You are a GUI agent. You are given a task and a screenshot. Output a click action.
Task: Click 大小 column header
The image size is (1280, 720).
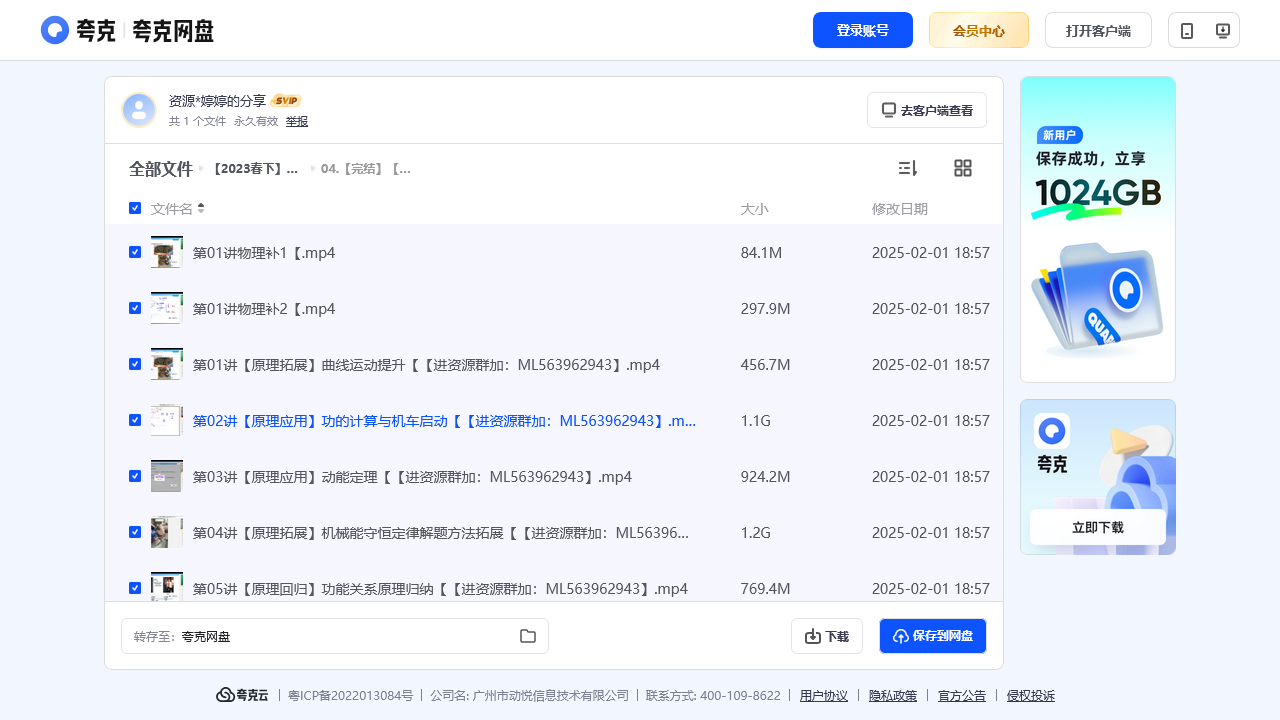pyautogui.click(x=754, y=208)
